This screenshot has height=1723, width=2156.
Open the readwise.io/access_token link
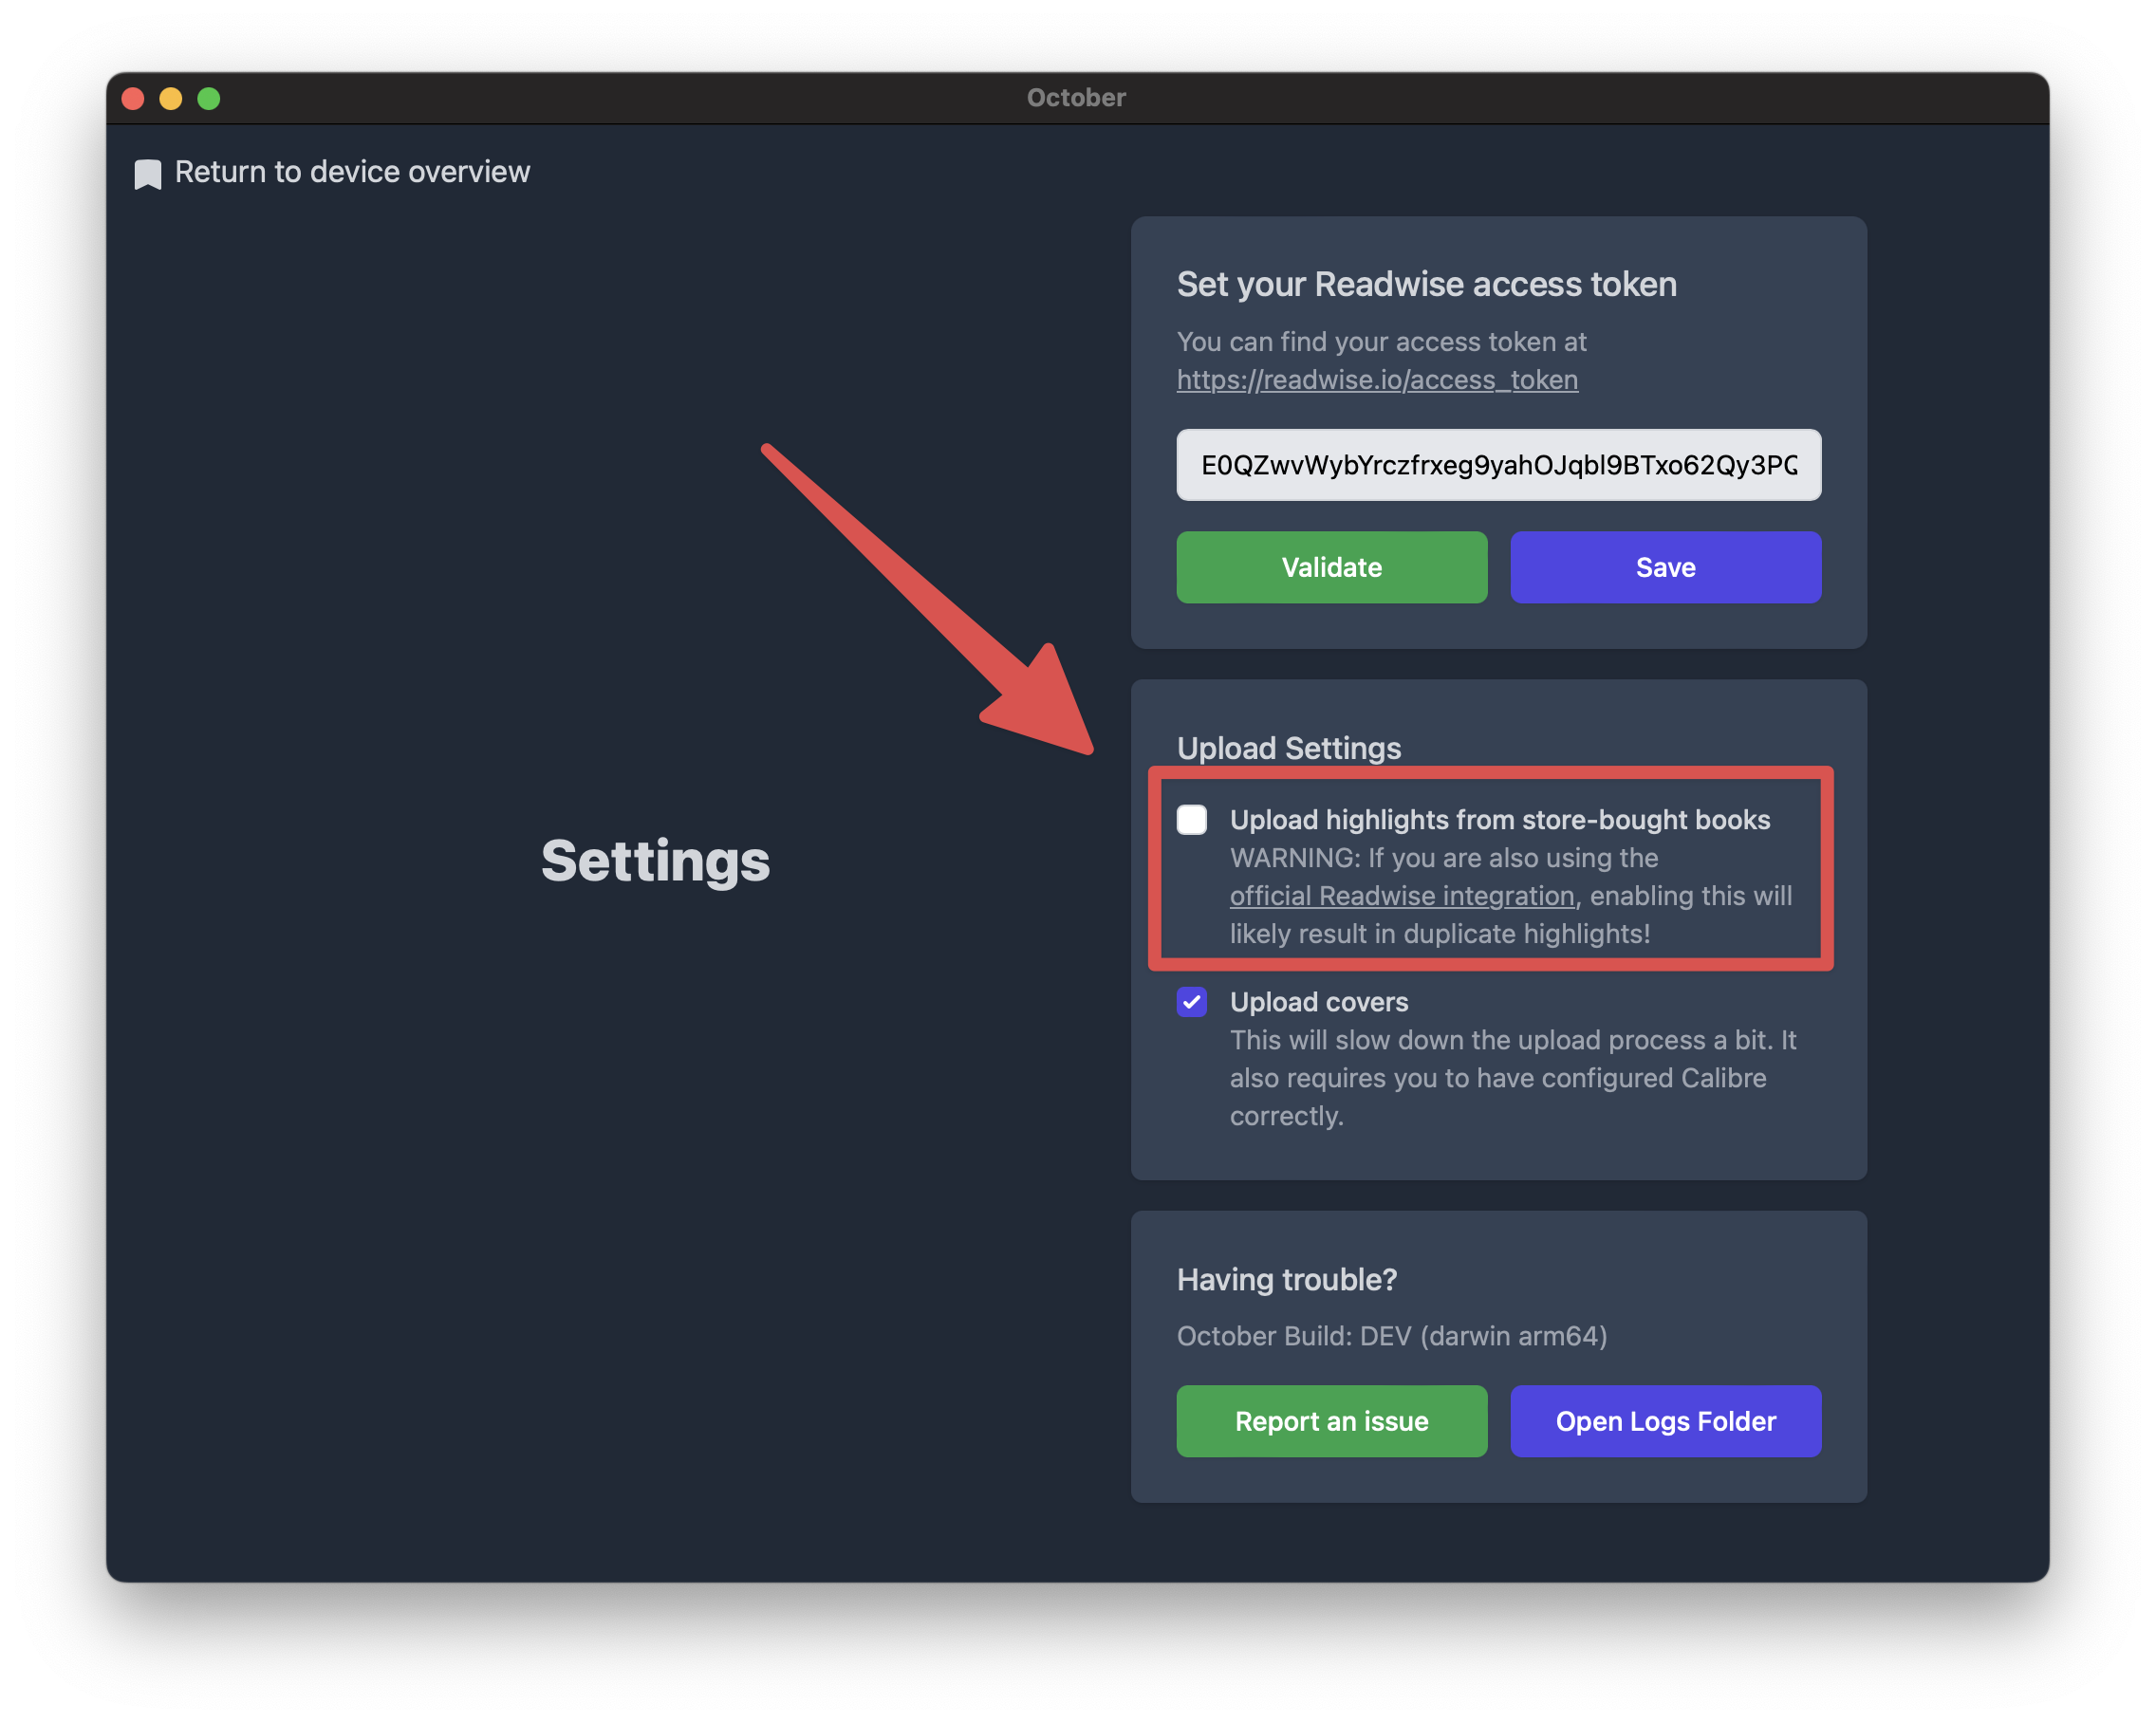pyautogui.click(x=1377, y=380)
